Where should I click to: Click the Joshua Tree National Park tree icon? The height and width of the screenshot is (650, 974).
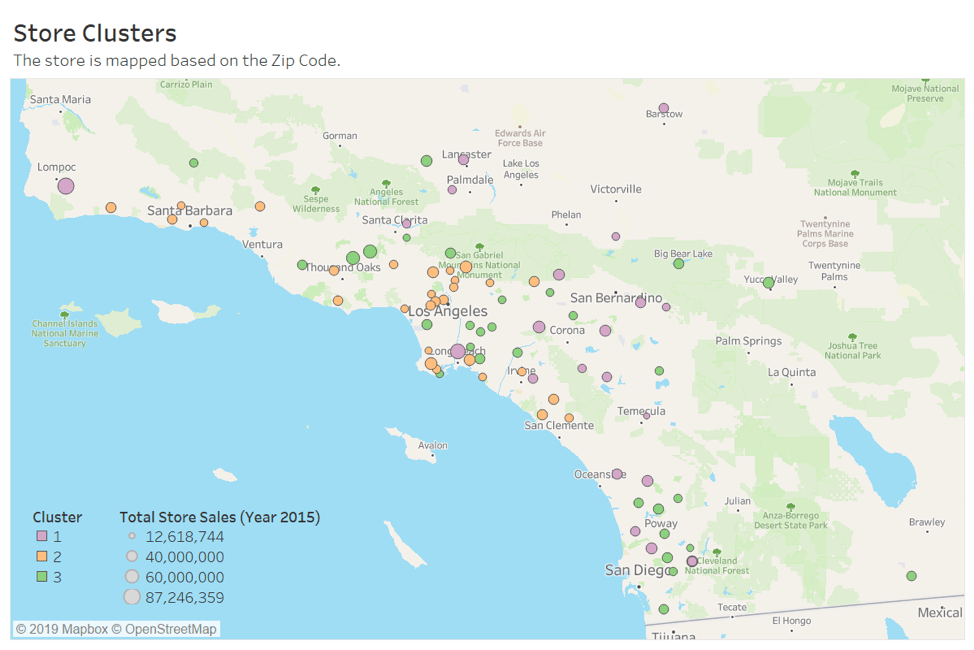point(853,335)
